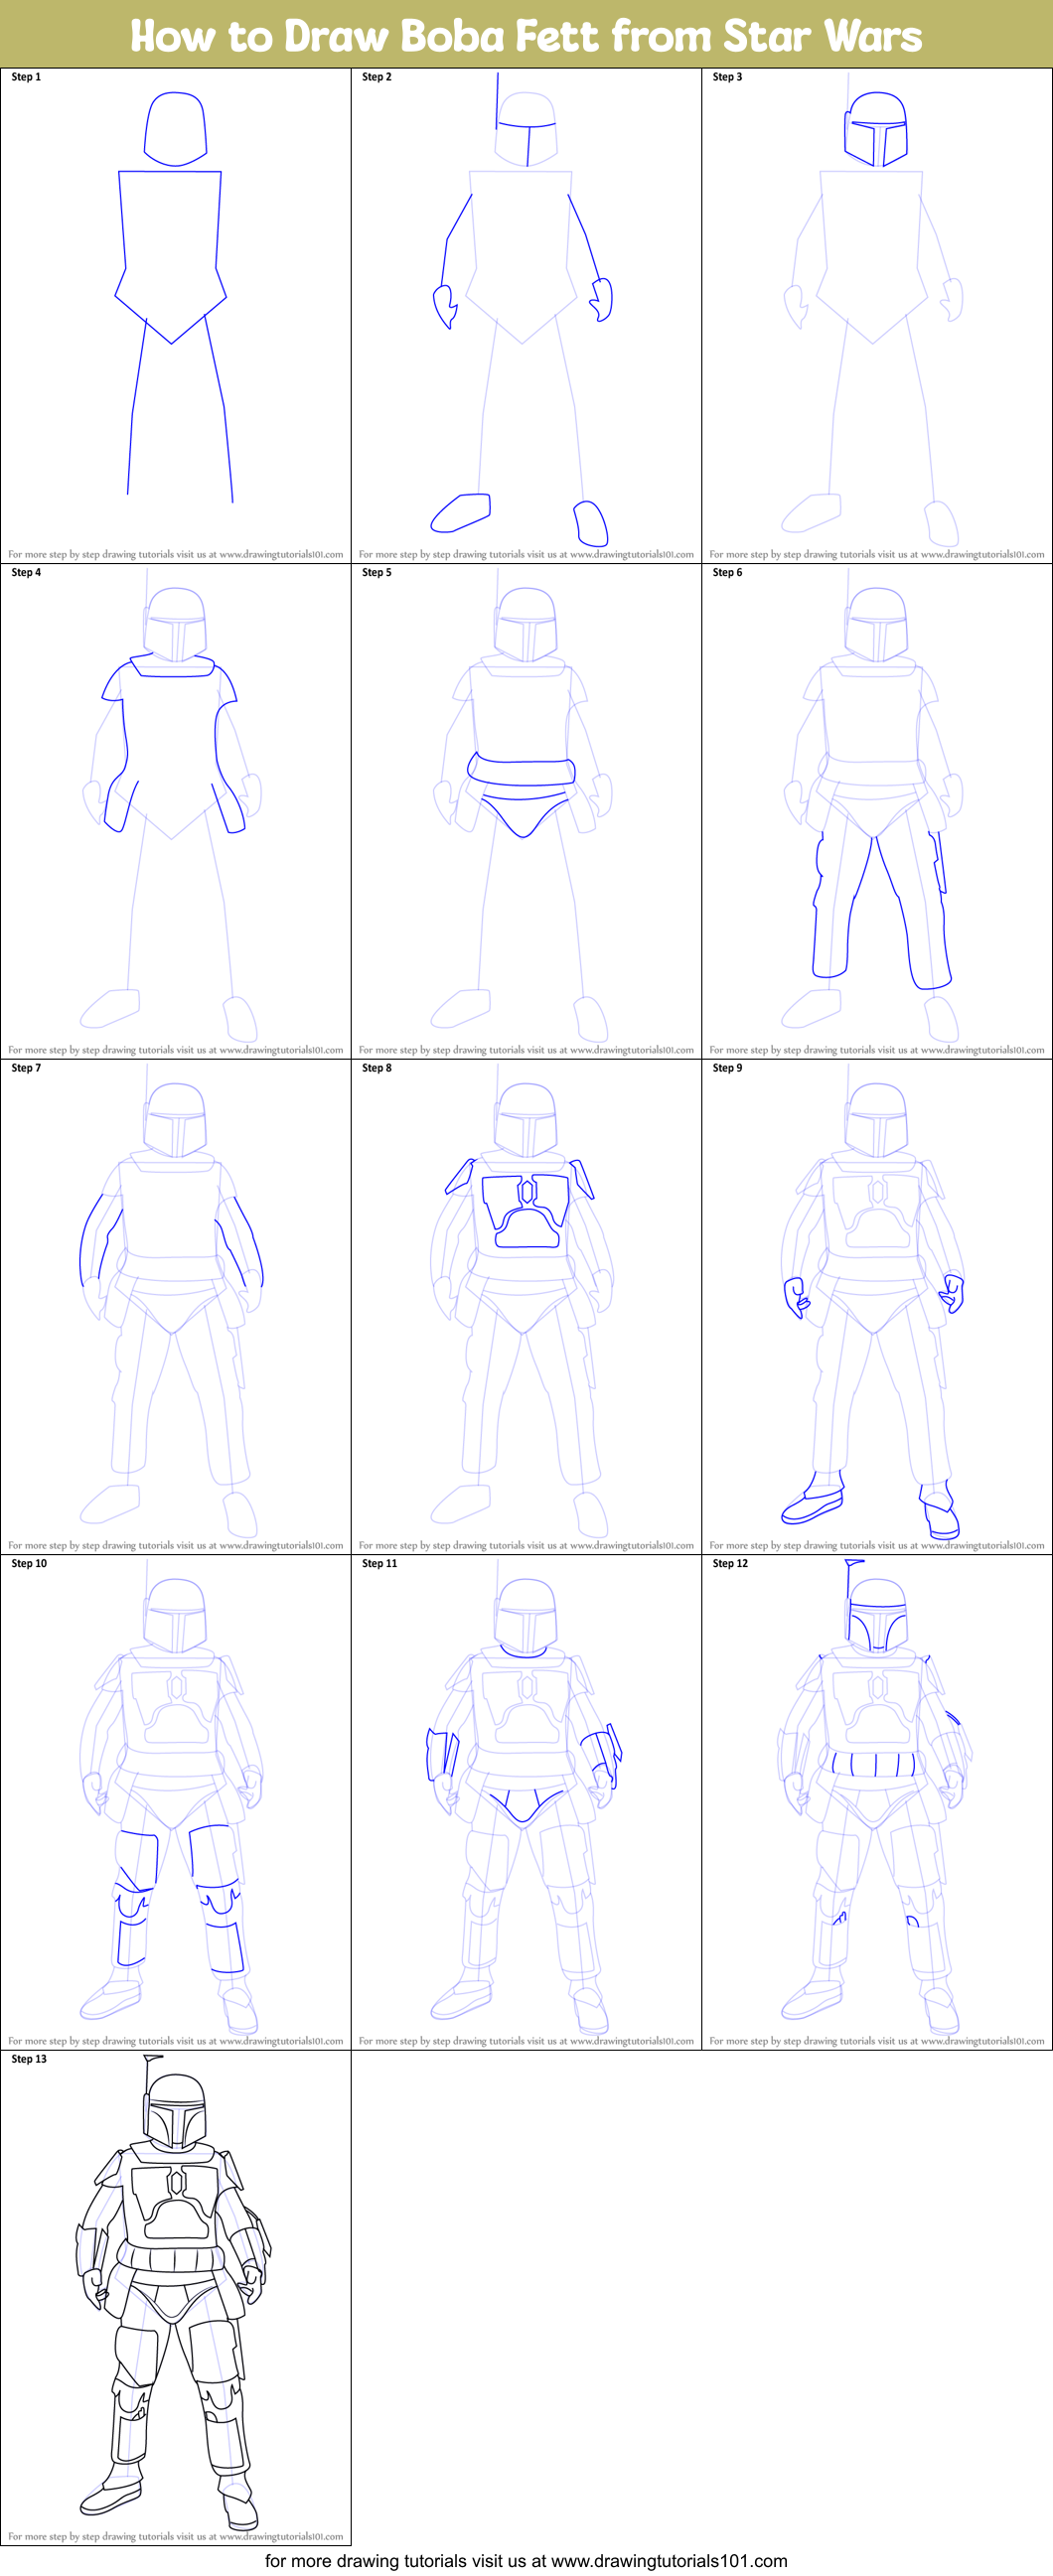Click the 'Step 1' label
Image resolution: width=1053 pixels, height=2576 pixels.
pyautogui.click(x=26, y=77)
